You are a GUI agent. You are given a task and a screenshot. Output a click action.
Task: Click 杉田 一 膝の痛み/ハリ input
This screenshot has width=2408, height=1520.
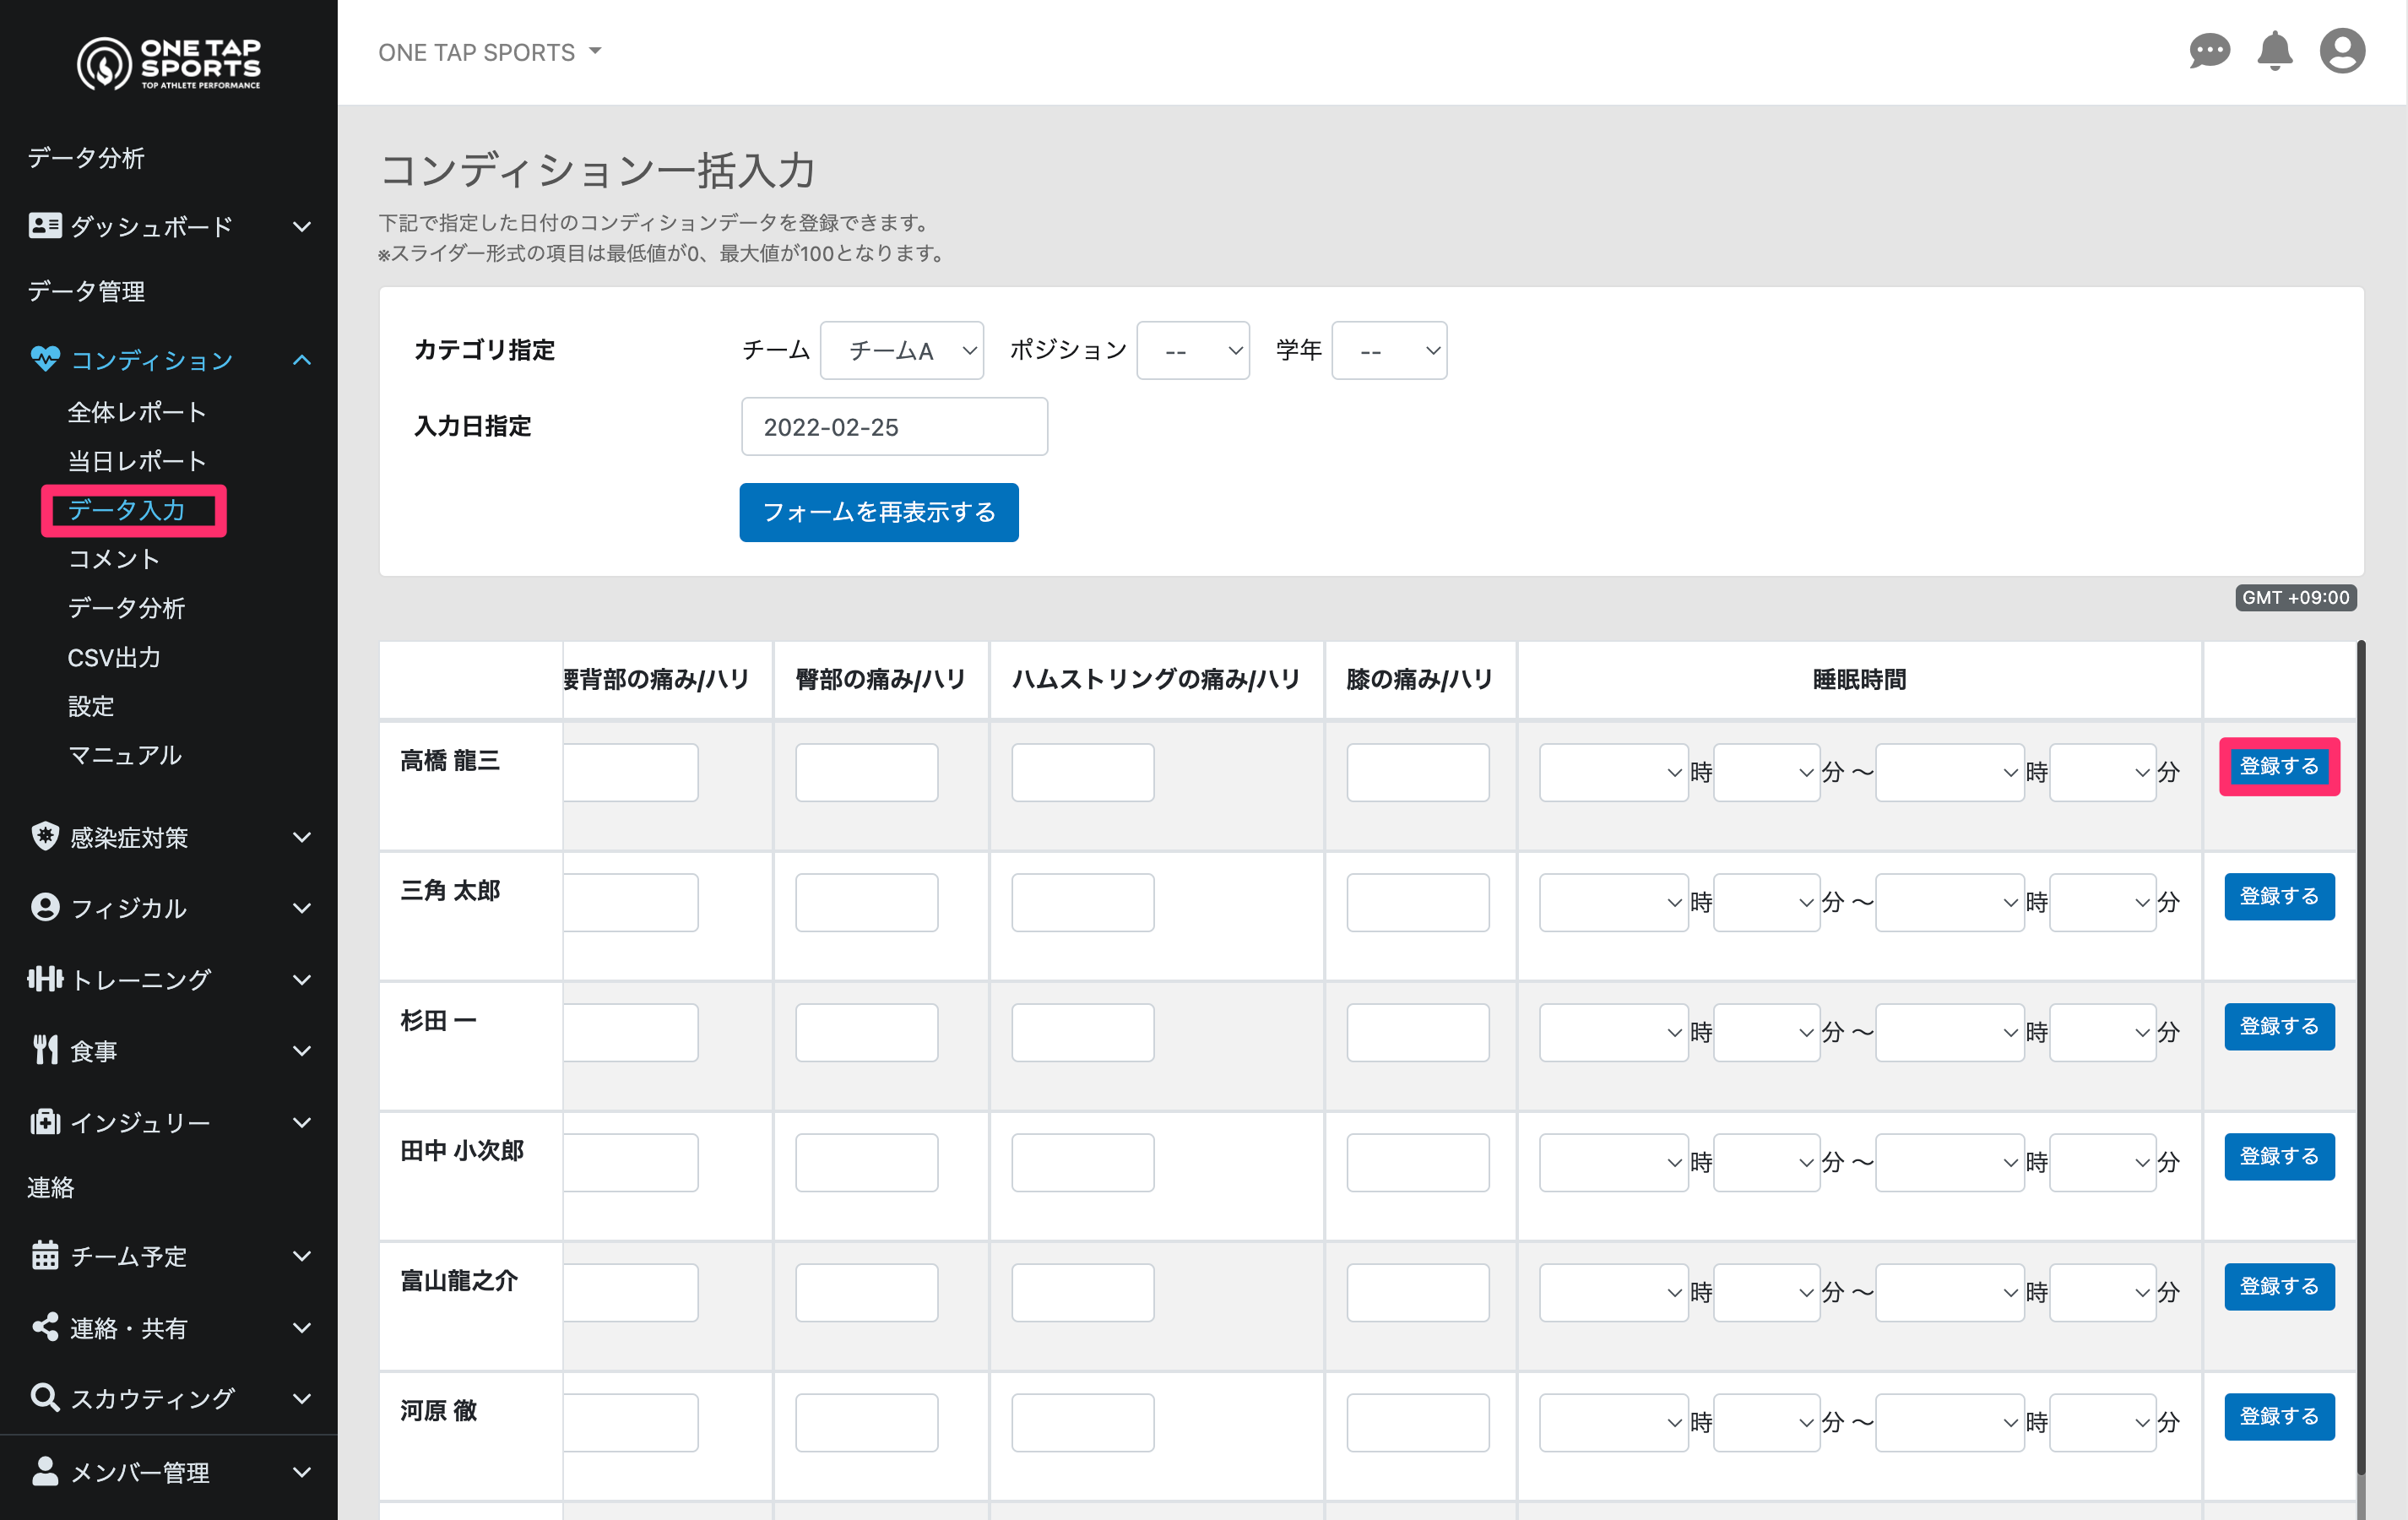[x=1417, y=1032]
